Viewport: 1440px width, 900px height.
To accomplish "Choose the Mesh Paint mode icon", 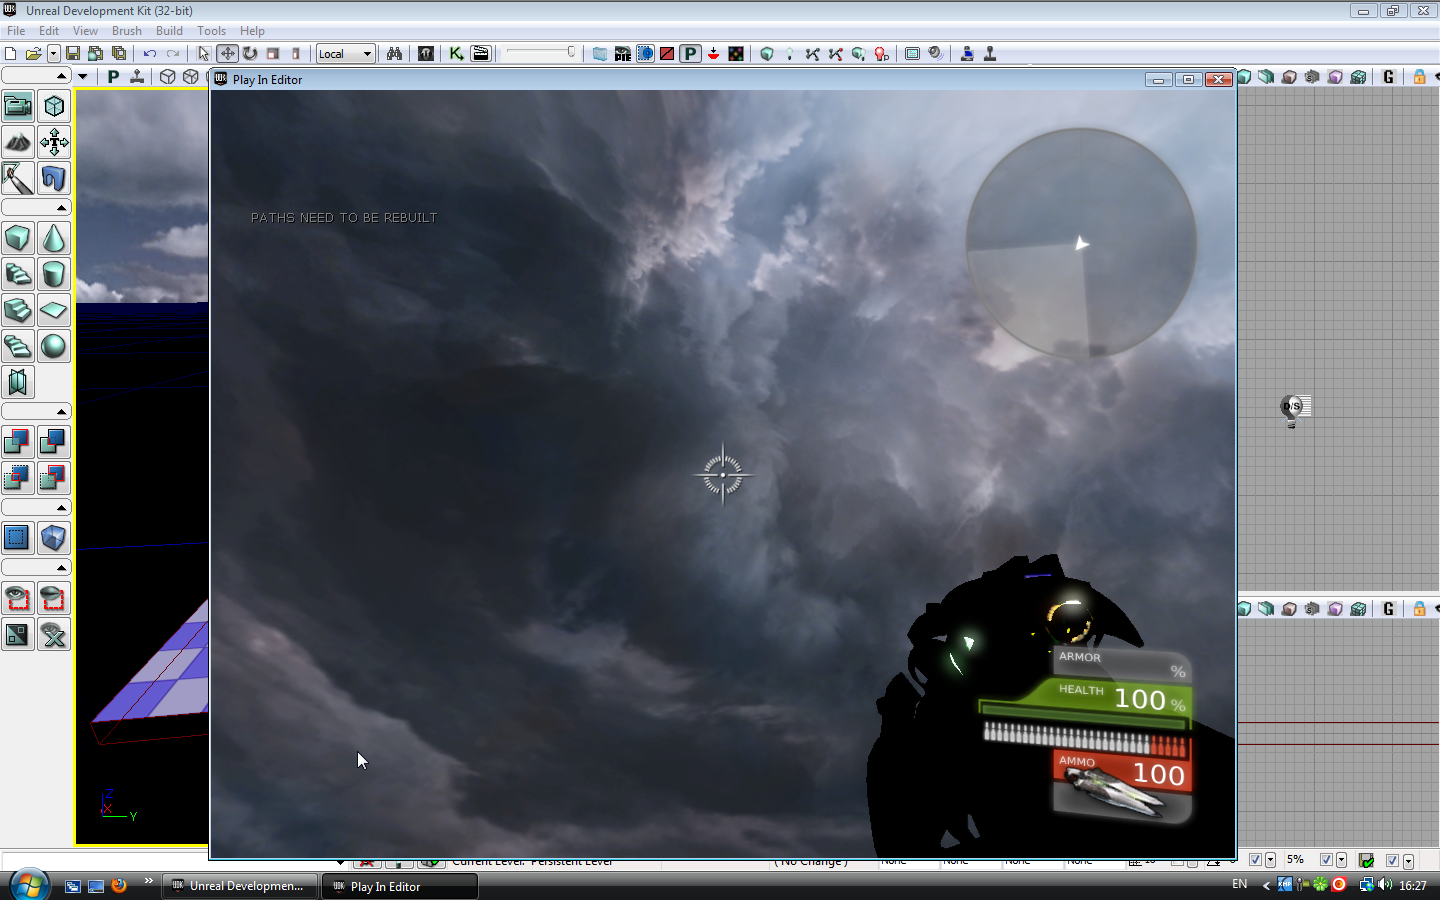I will click(x=18, y=178).
